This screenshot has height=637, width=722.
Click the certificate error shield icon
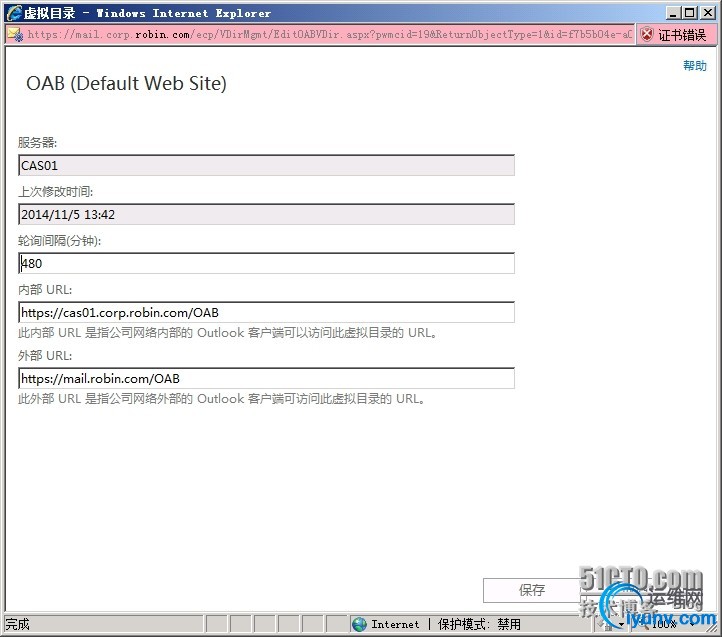647,35
